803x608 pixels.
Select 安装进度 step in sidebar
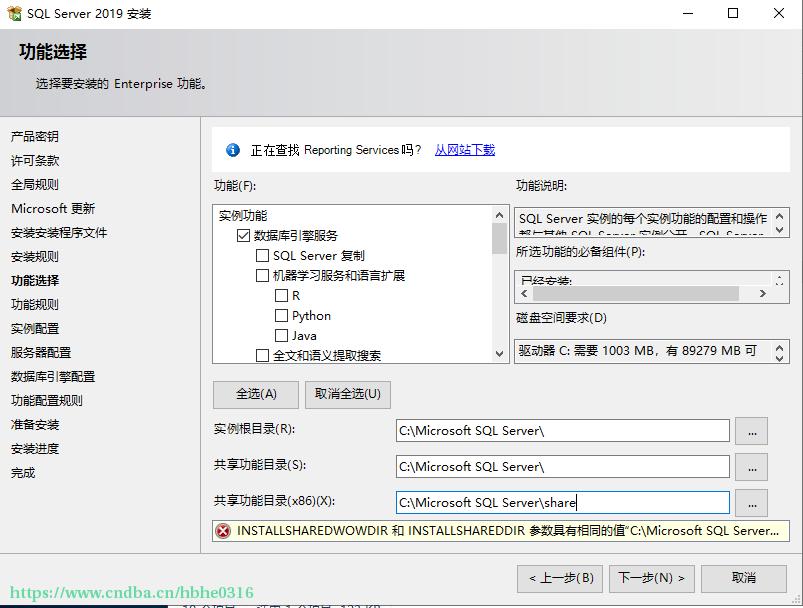point(35,449)
